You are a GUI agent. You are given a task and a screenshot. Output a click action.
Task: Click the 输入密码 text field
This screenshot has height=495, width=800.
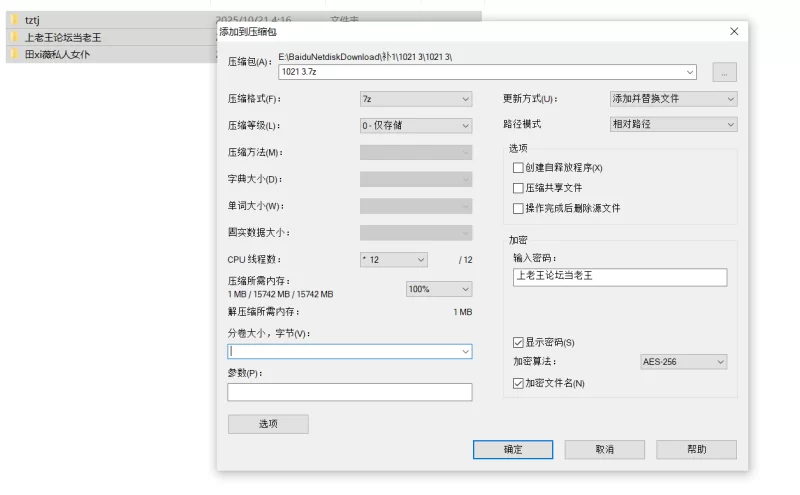click(x=619, y=277)
